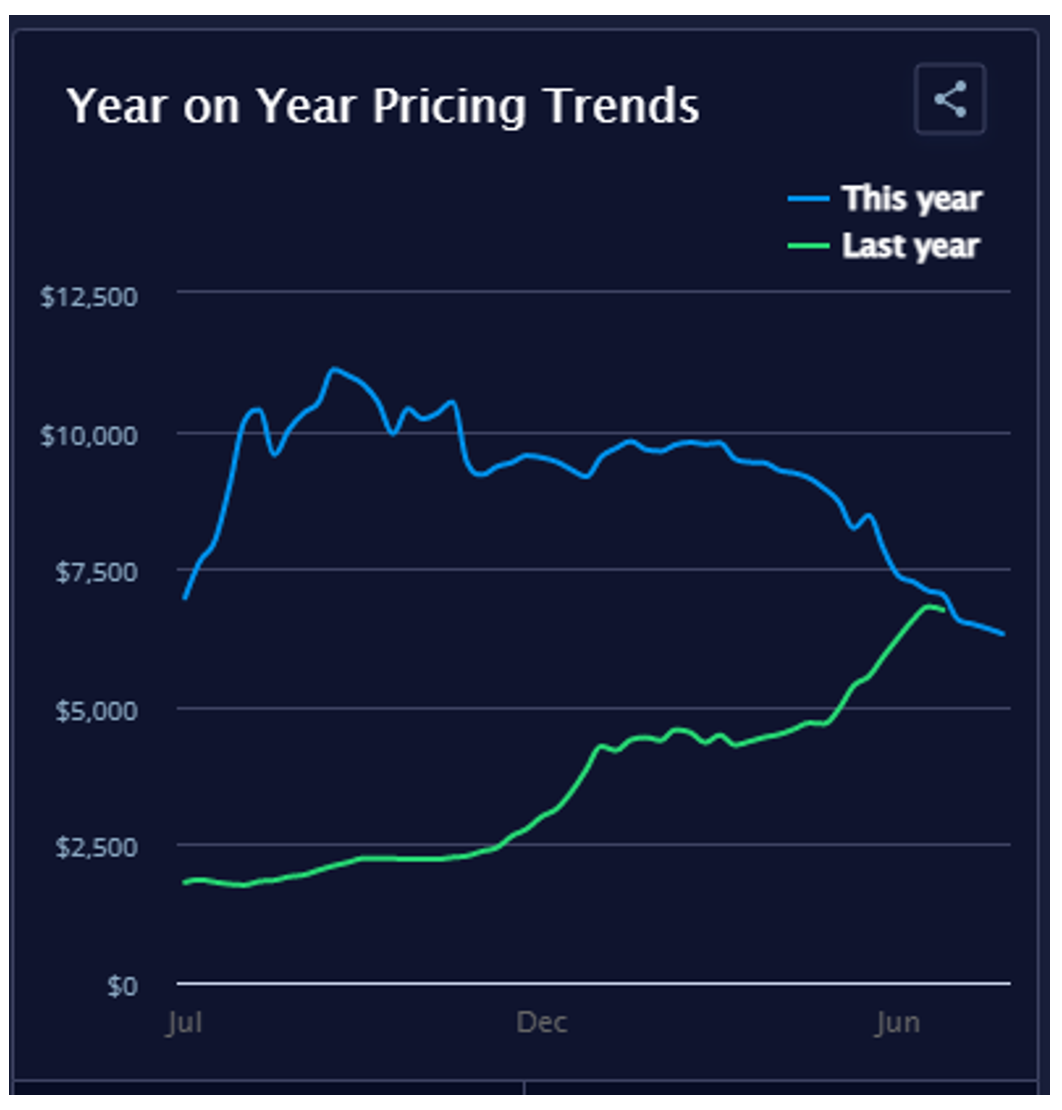
Task: Click the right end of the blue line
Action: click(x=1002, y=633)
